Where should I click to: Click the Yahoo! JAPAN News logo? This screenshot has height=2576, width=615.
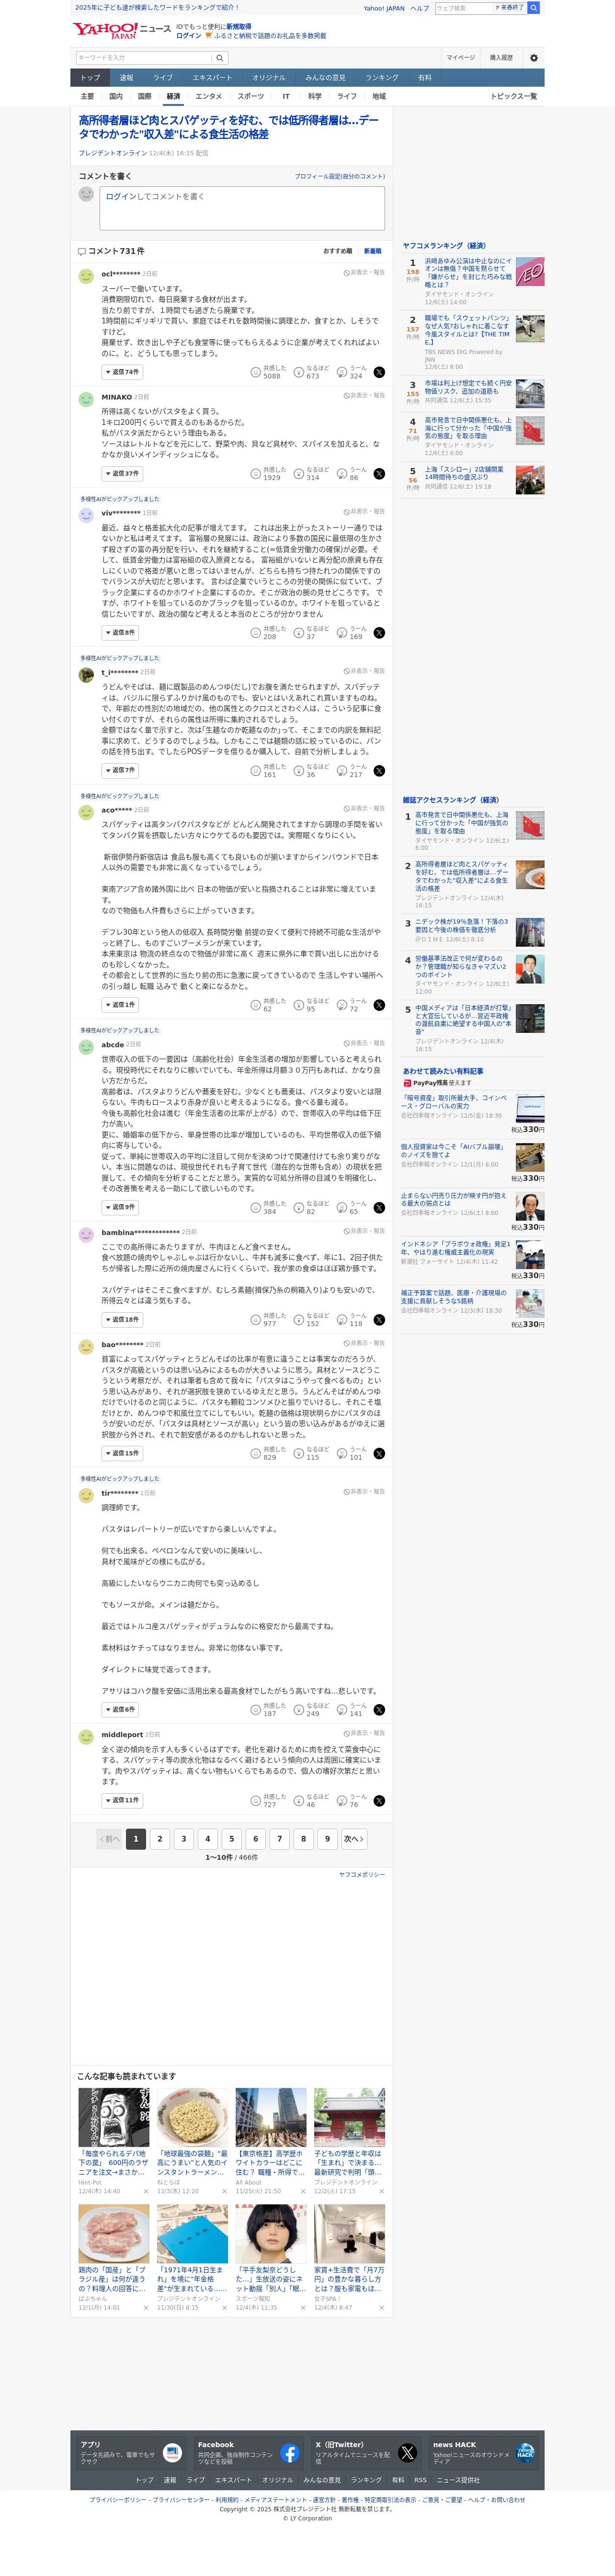click(x=122, y=31)
